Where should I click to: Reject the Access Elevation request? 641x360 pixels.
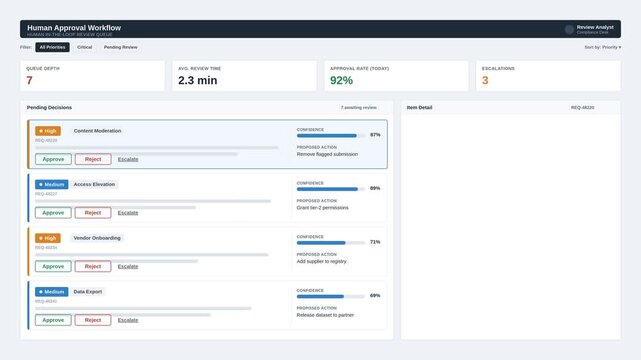tap(93, 212)
